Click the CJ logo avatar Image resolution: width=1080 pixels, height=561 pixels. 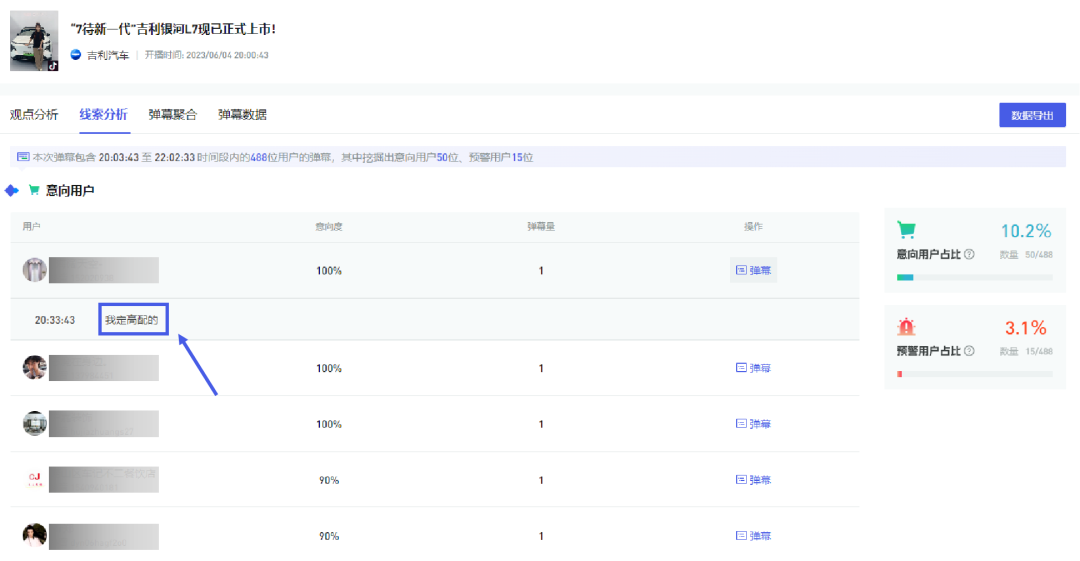(34, 480)
